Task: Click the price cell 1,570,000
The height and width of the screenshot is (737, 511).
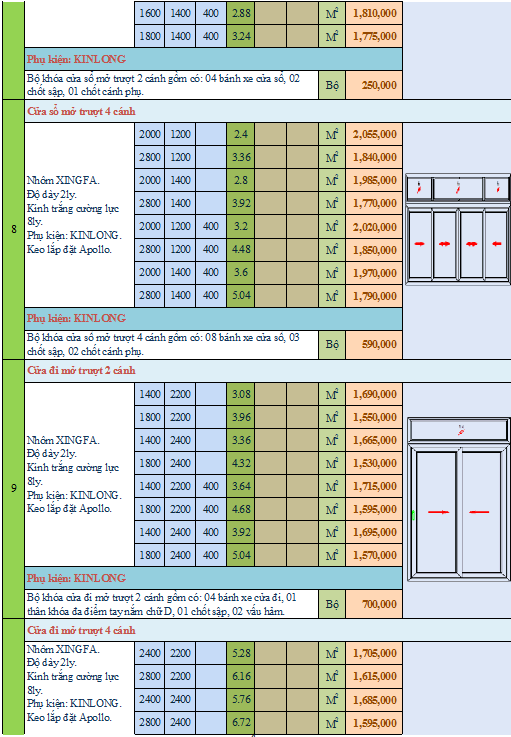Action: coord(374,556)
